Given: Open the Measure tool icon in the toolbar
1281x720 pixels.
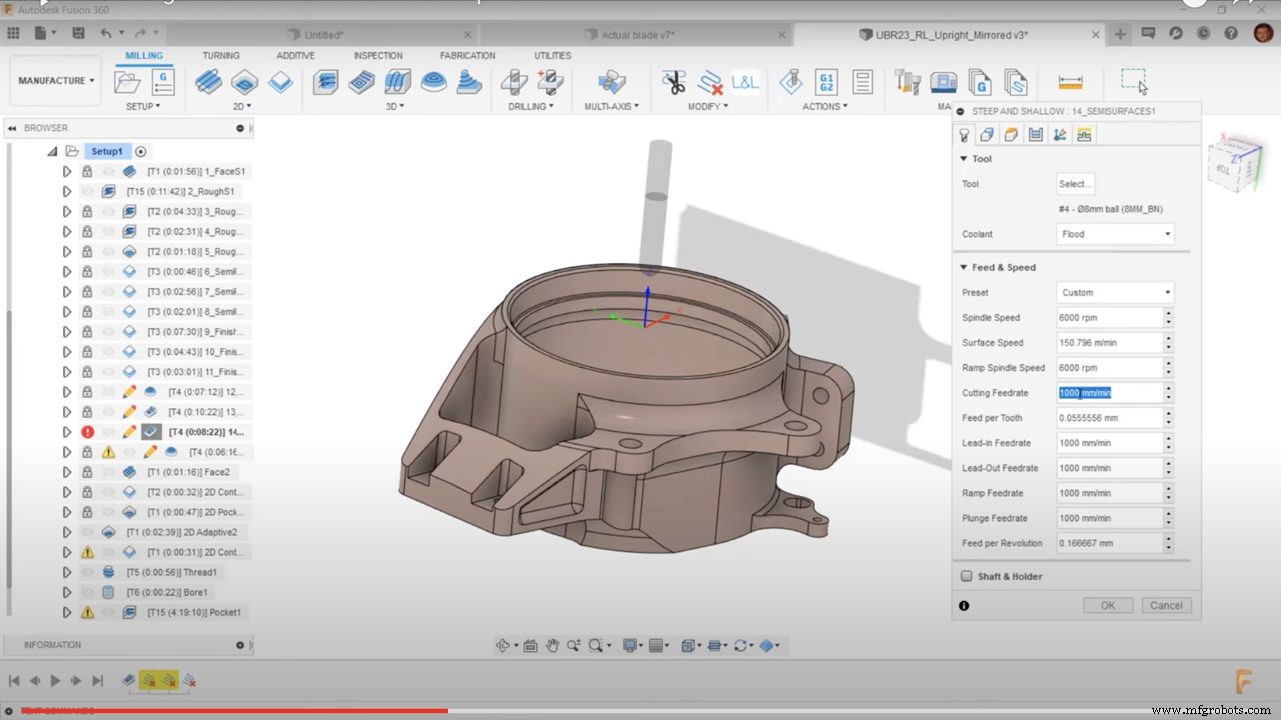Looking at the screenshot, I should tap(1070, 82).
